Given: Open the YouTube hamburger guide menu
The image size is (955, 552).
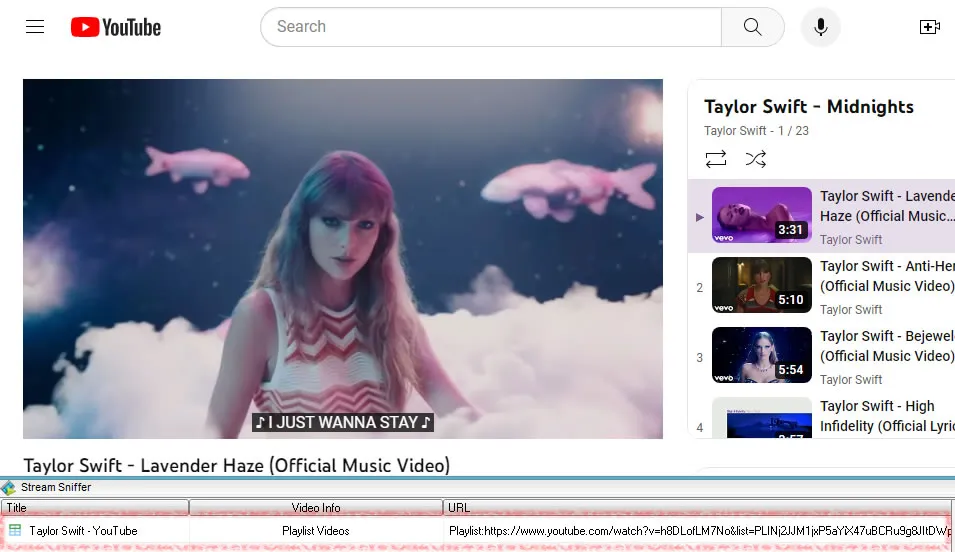Looking at the screenshot, I should (35, 27).
